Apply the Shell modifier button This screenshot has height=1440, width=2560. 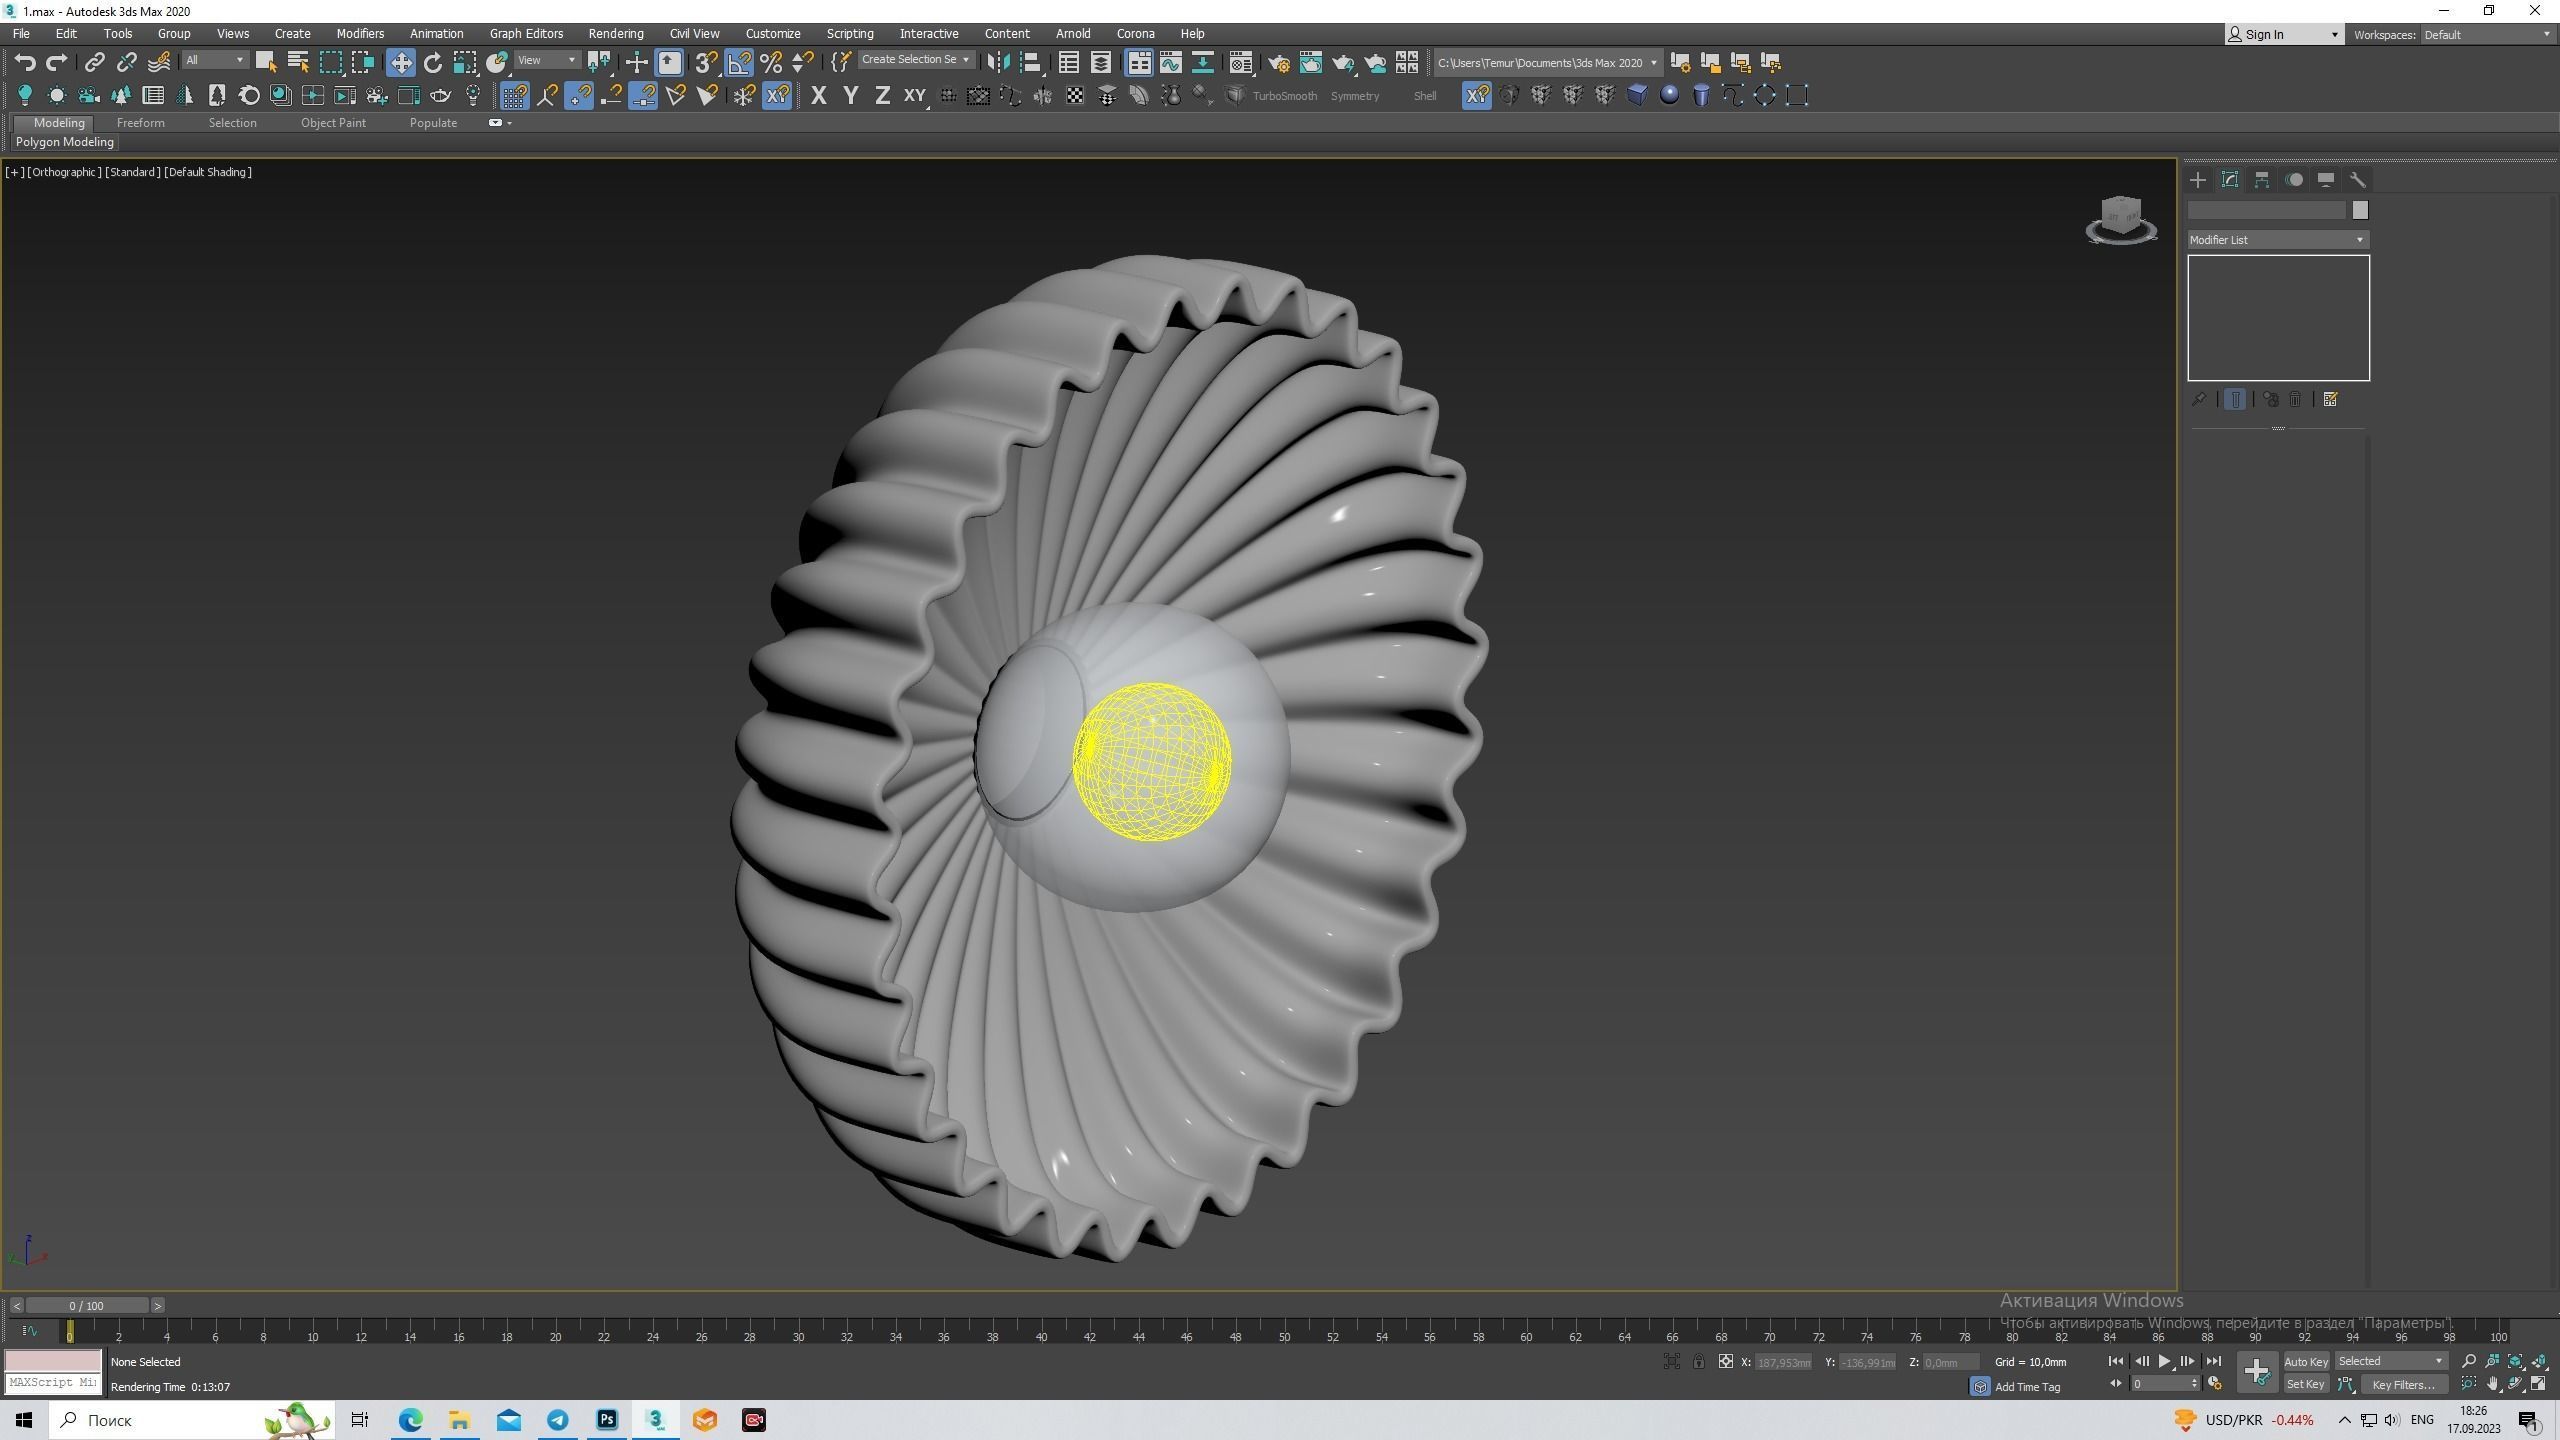tap(1424, 96)
